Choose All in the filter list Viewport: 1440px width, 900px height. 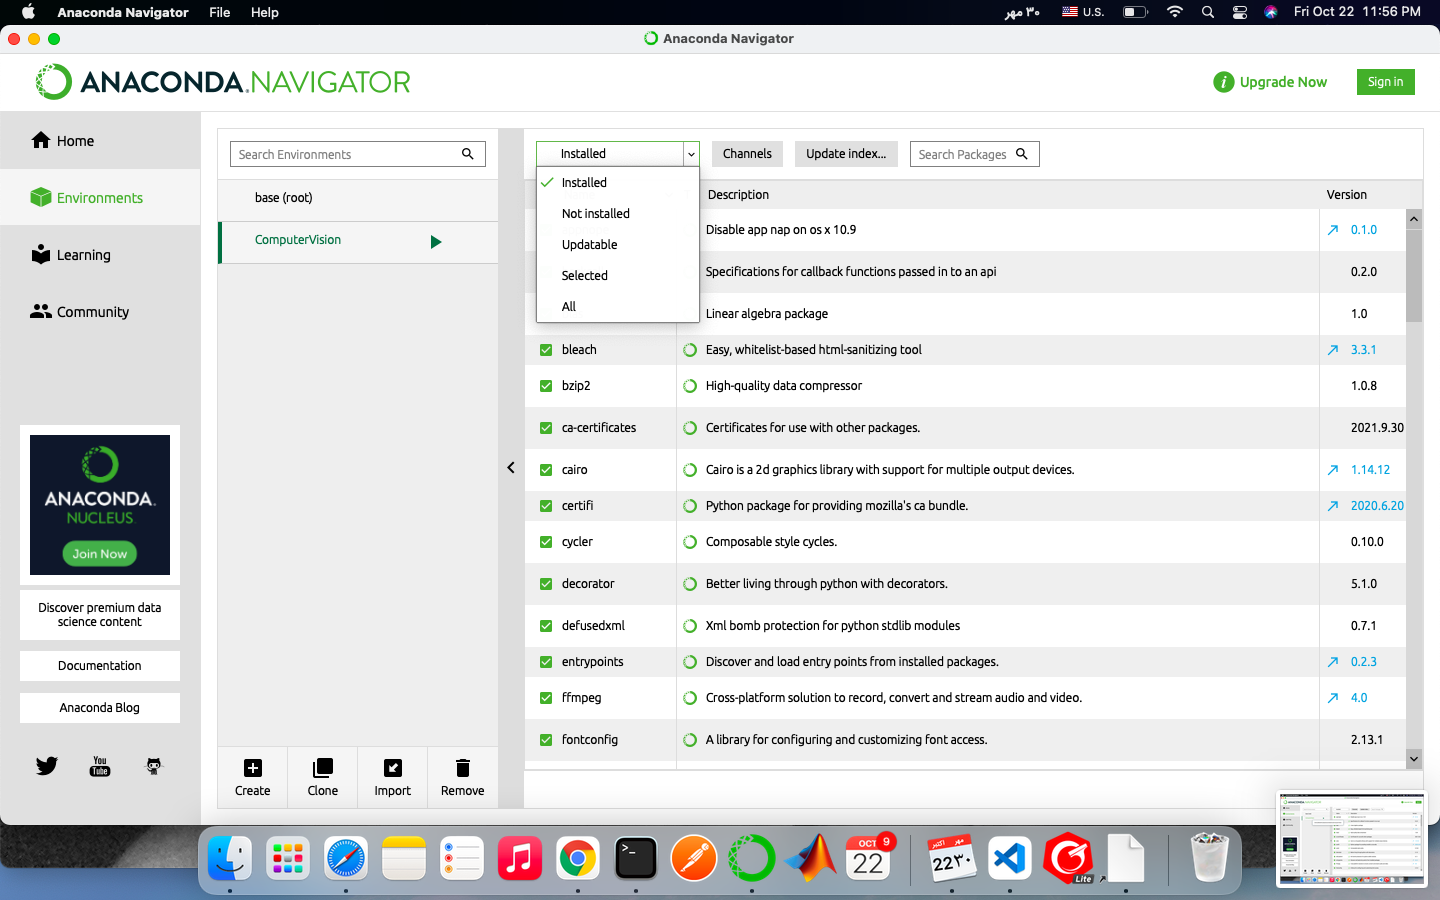pyautogui.click(x=618, y=307)
